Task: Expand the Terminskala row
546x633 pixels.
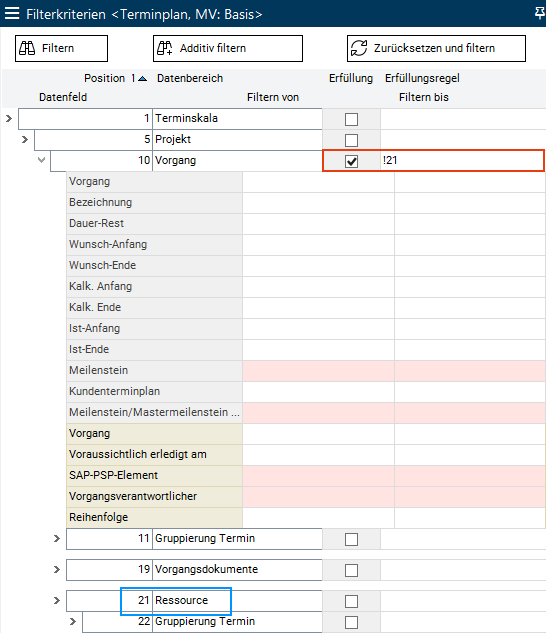Action: (9, 119)
